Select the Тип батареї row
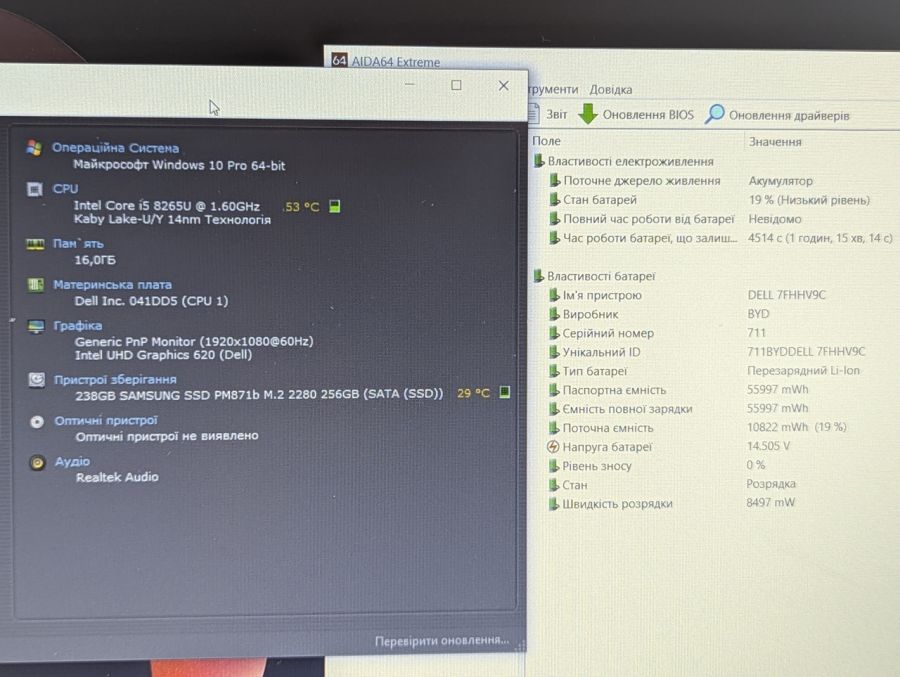900x677 pixels. 704,371
